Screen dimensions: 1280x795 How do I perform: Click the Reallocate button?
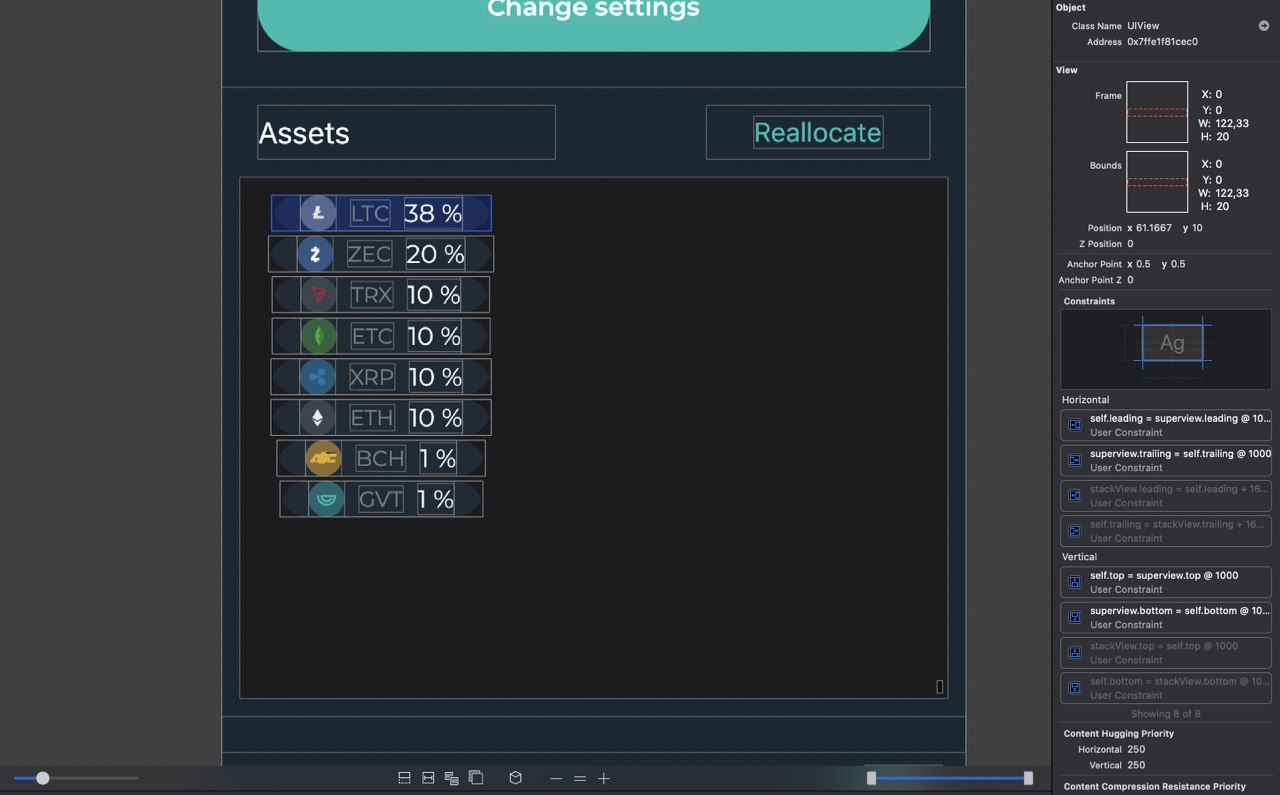[818, 132]
